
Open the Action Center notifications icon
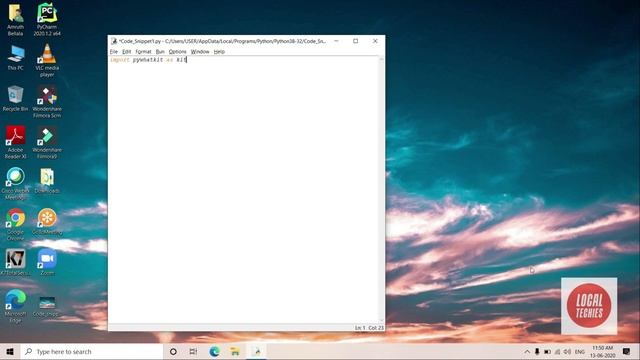(627, 351)
